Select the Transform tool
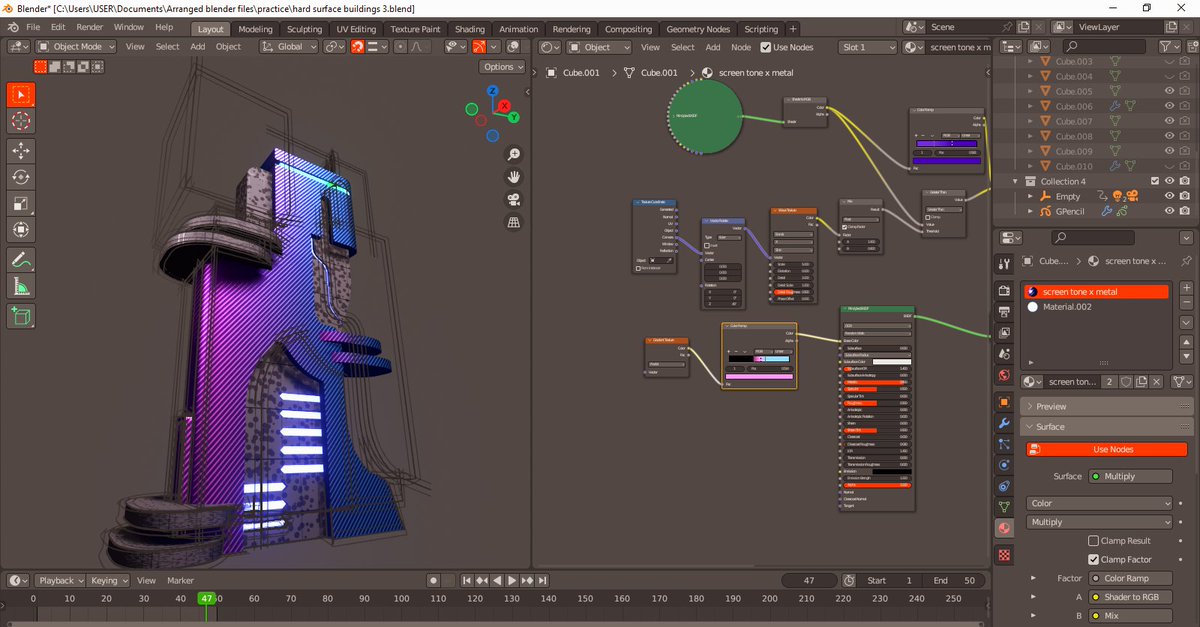This screenshot has width=1200, height=627. (x=20, y=231)
